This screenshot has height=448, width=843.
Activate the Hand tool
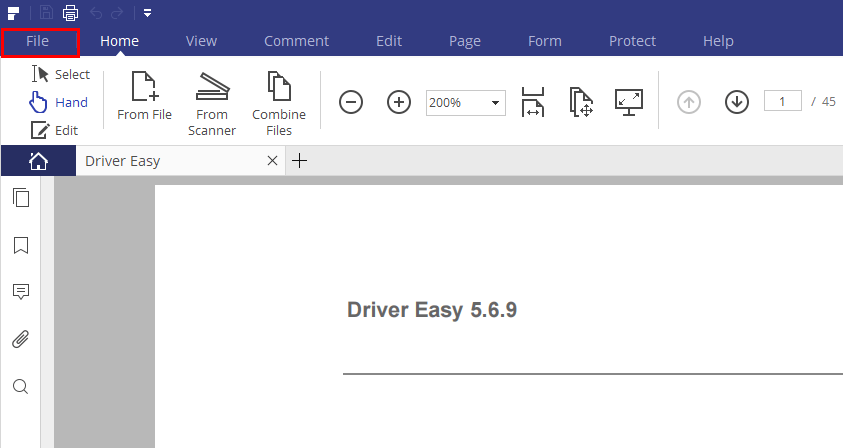coord(59,102)
